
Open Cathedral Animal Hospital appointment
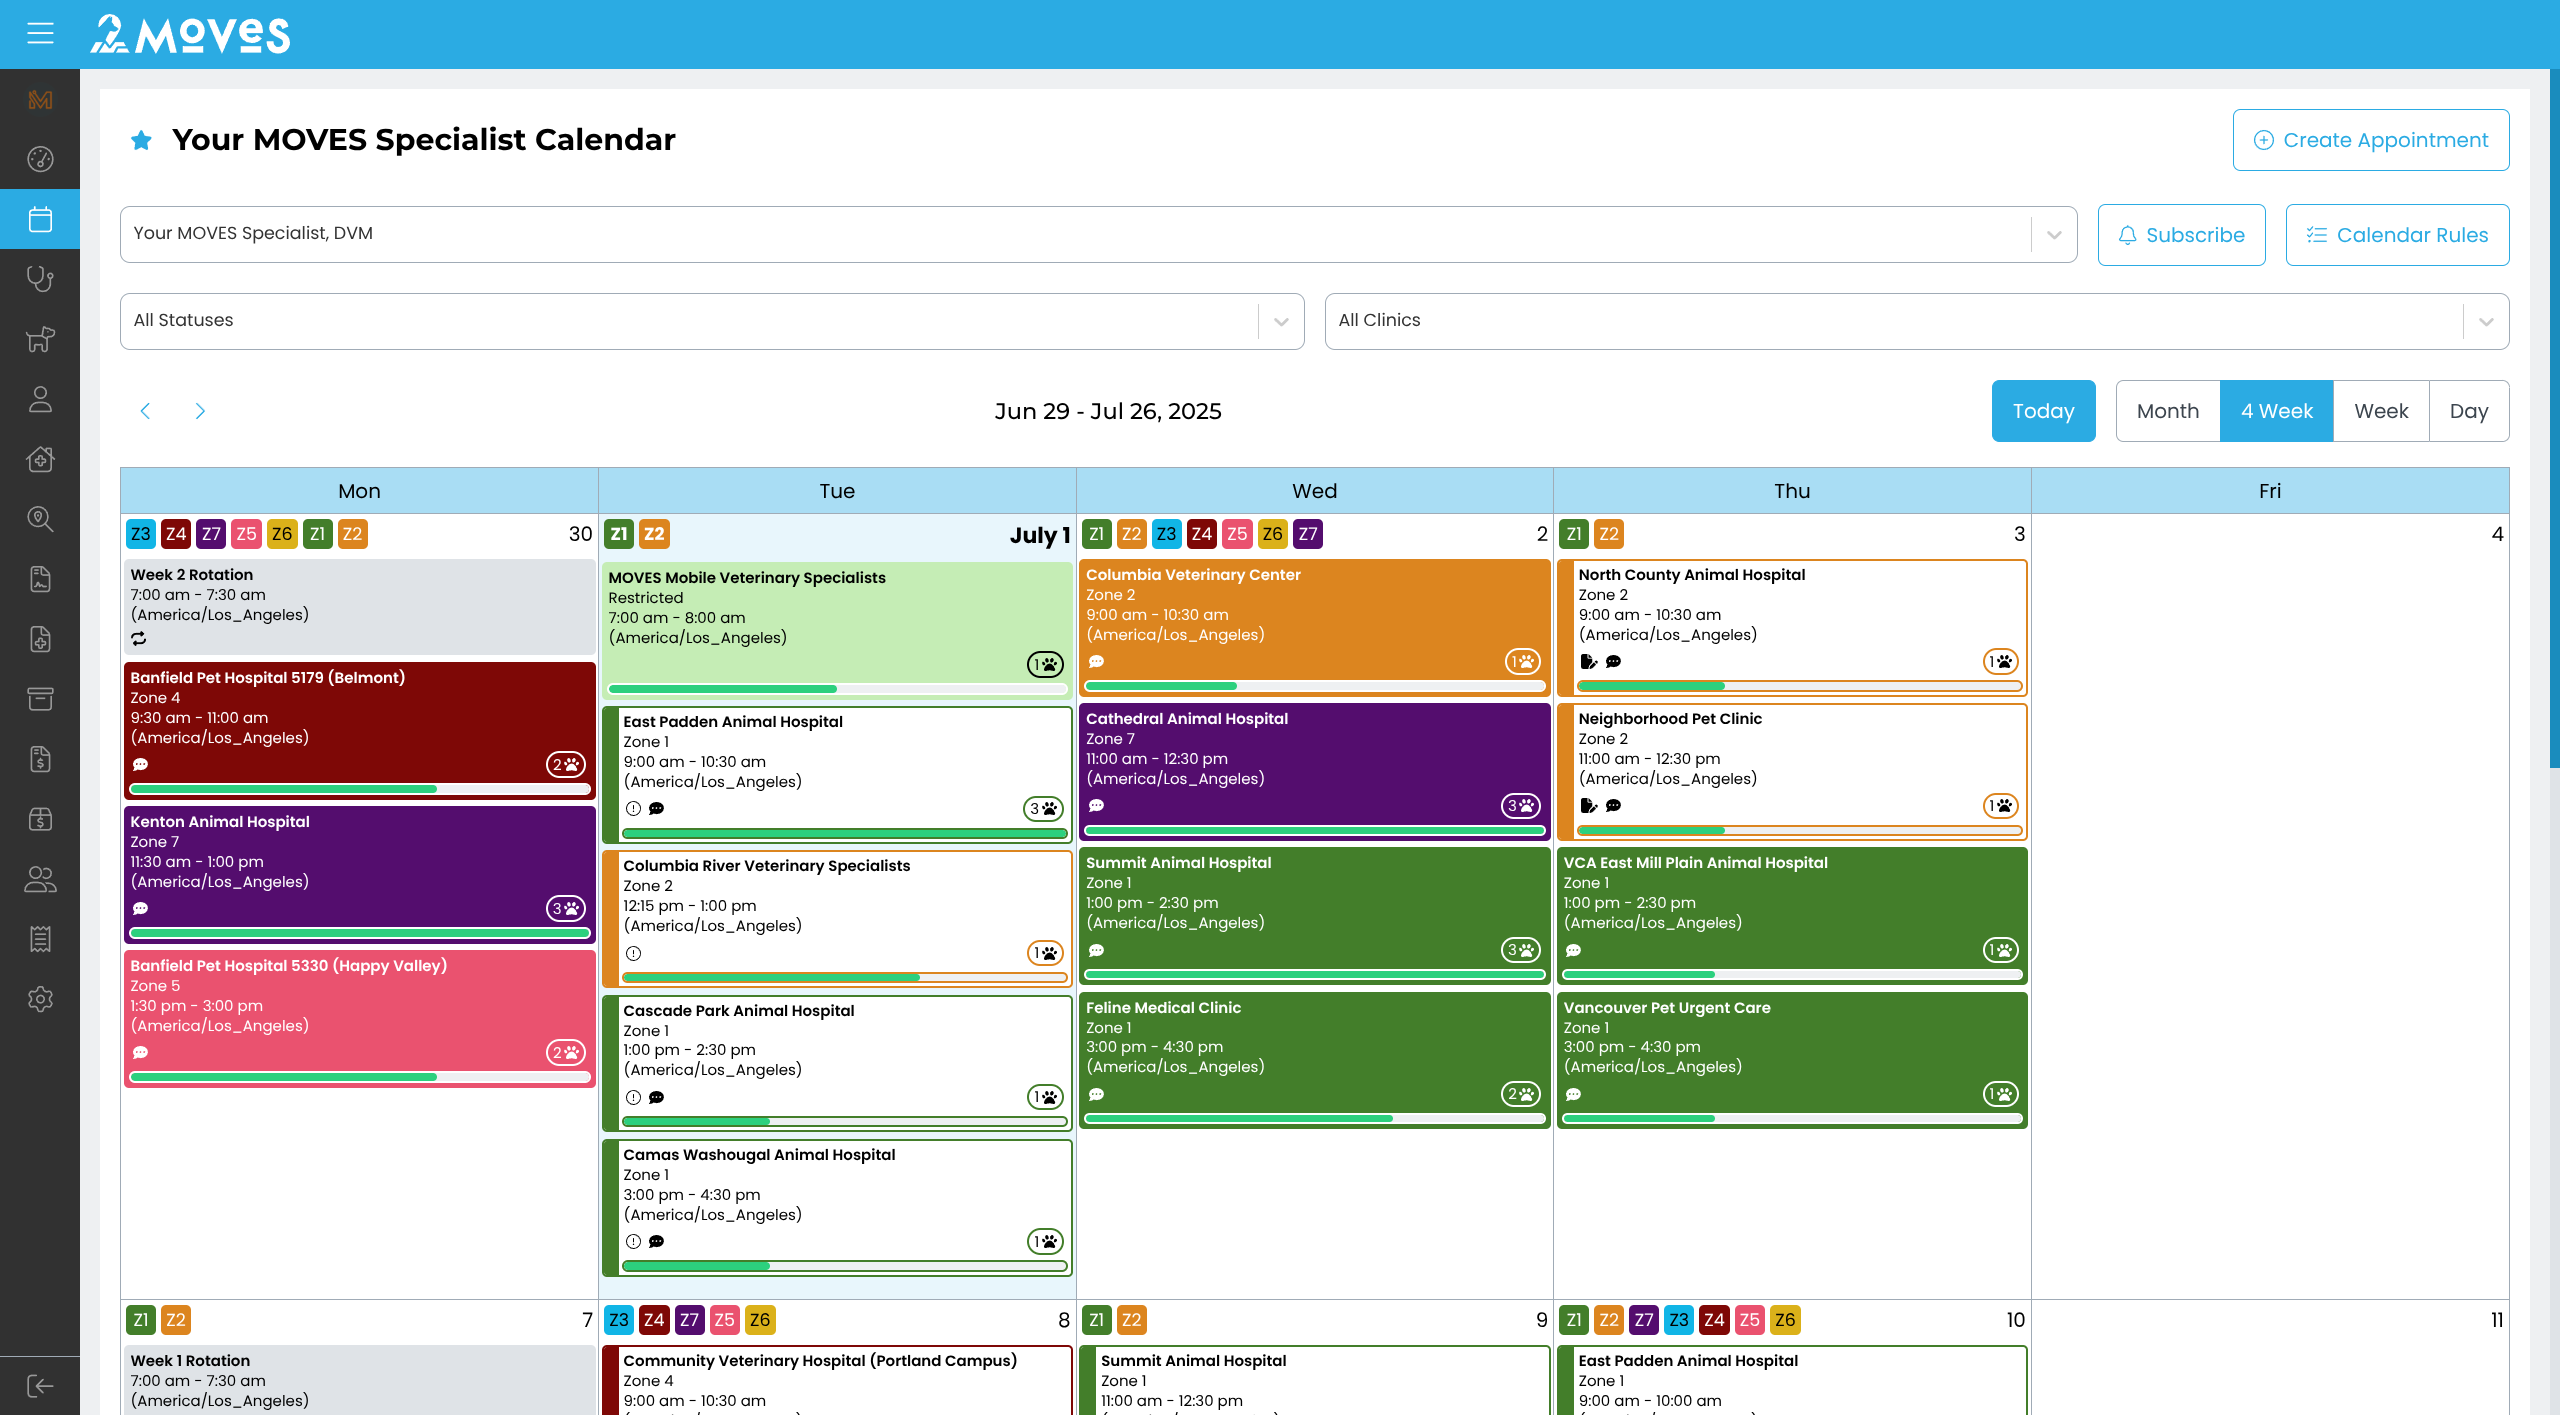tap(1315, 772)
